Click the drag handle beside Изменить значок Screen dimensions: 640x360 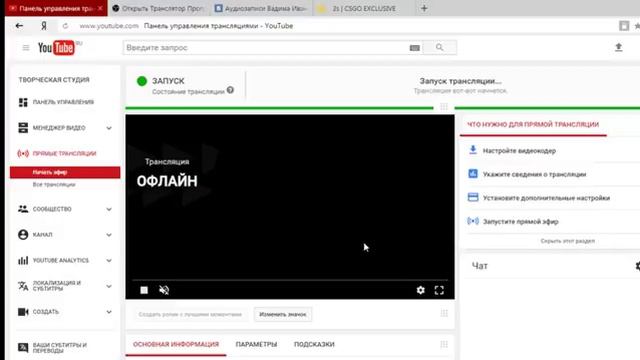pos(444,313)
